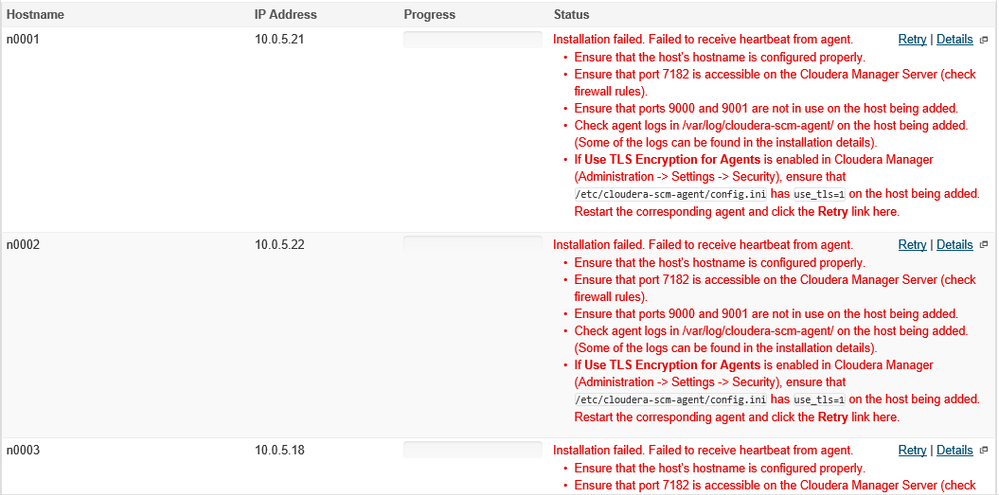View Details link for host n0001
This screenshot has height=495, width=999.
[x=954, y=40]
